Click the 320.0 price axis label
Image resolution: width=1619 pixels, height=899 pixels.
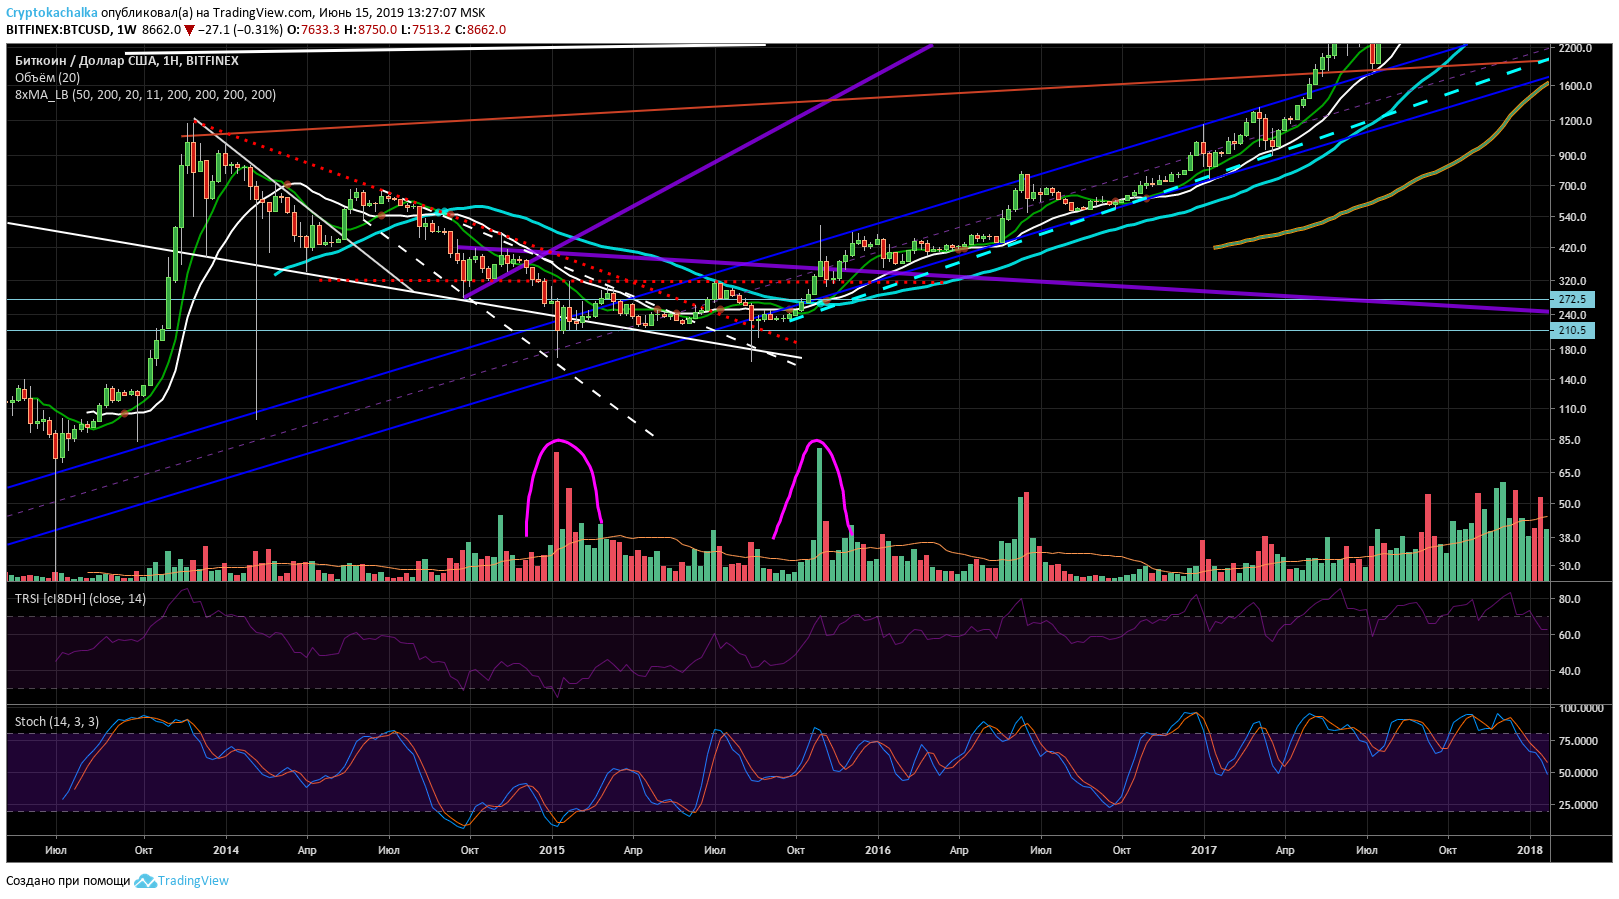1573,281
